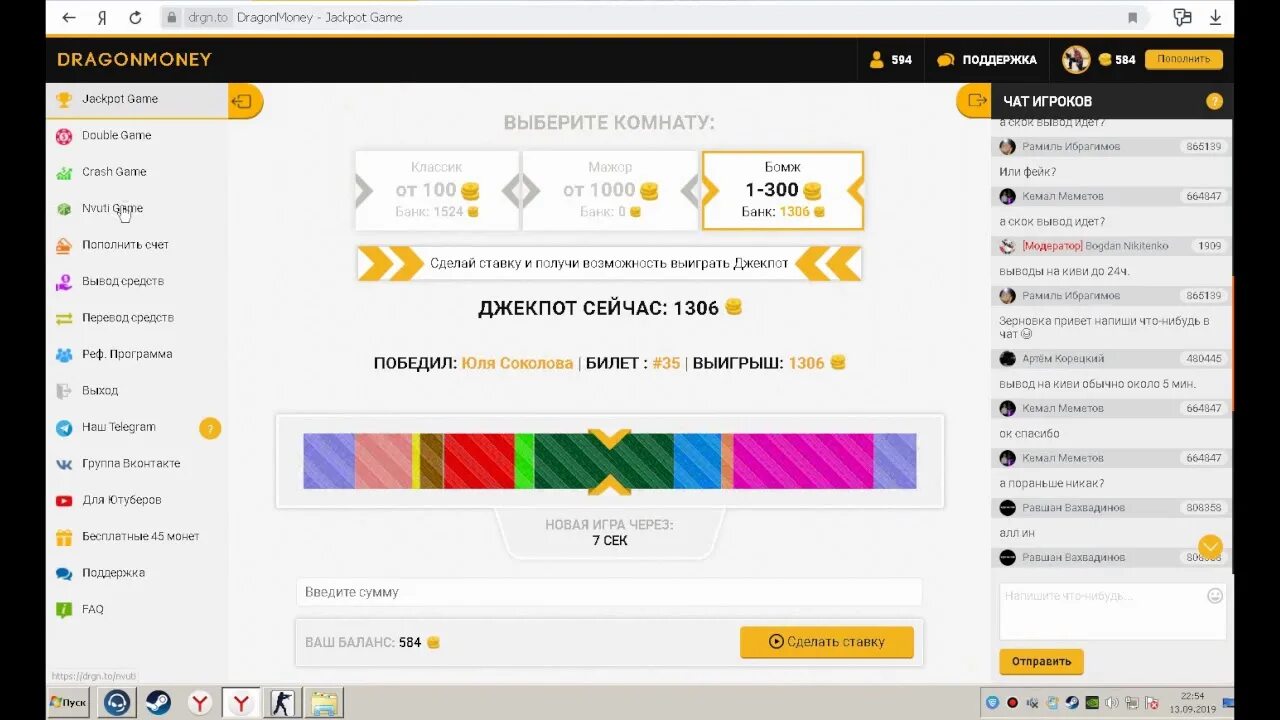The width and height of the screenshot is (1280, 720).
Task: Open Nvuti Game in the sidebar
Action: pos(112,208)
